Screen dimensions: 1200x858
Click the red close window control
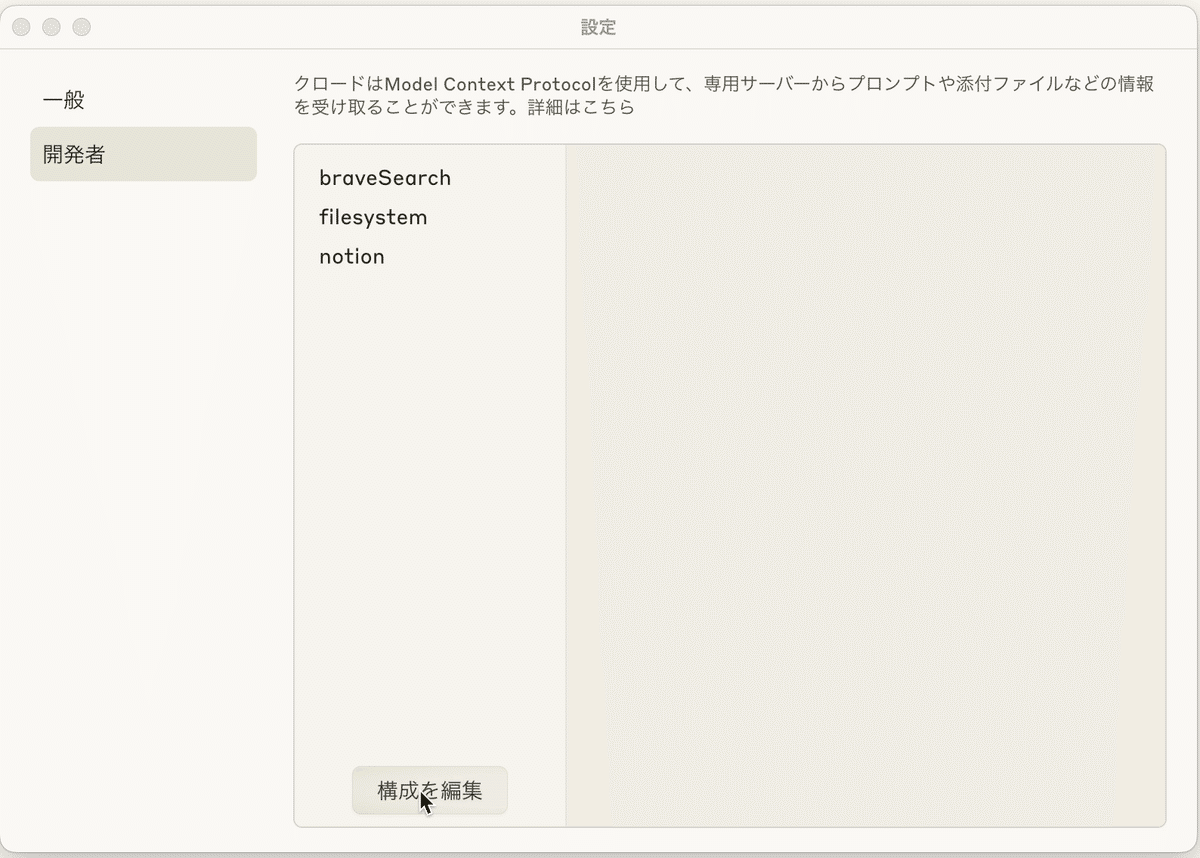20,27
